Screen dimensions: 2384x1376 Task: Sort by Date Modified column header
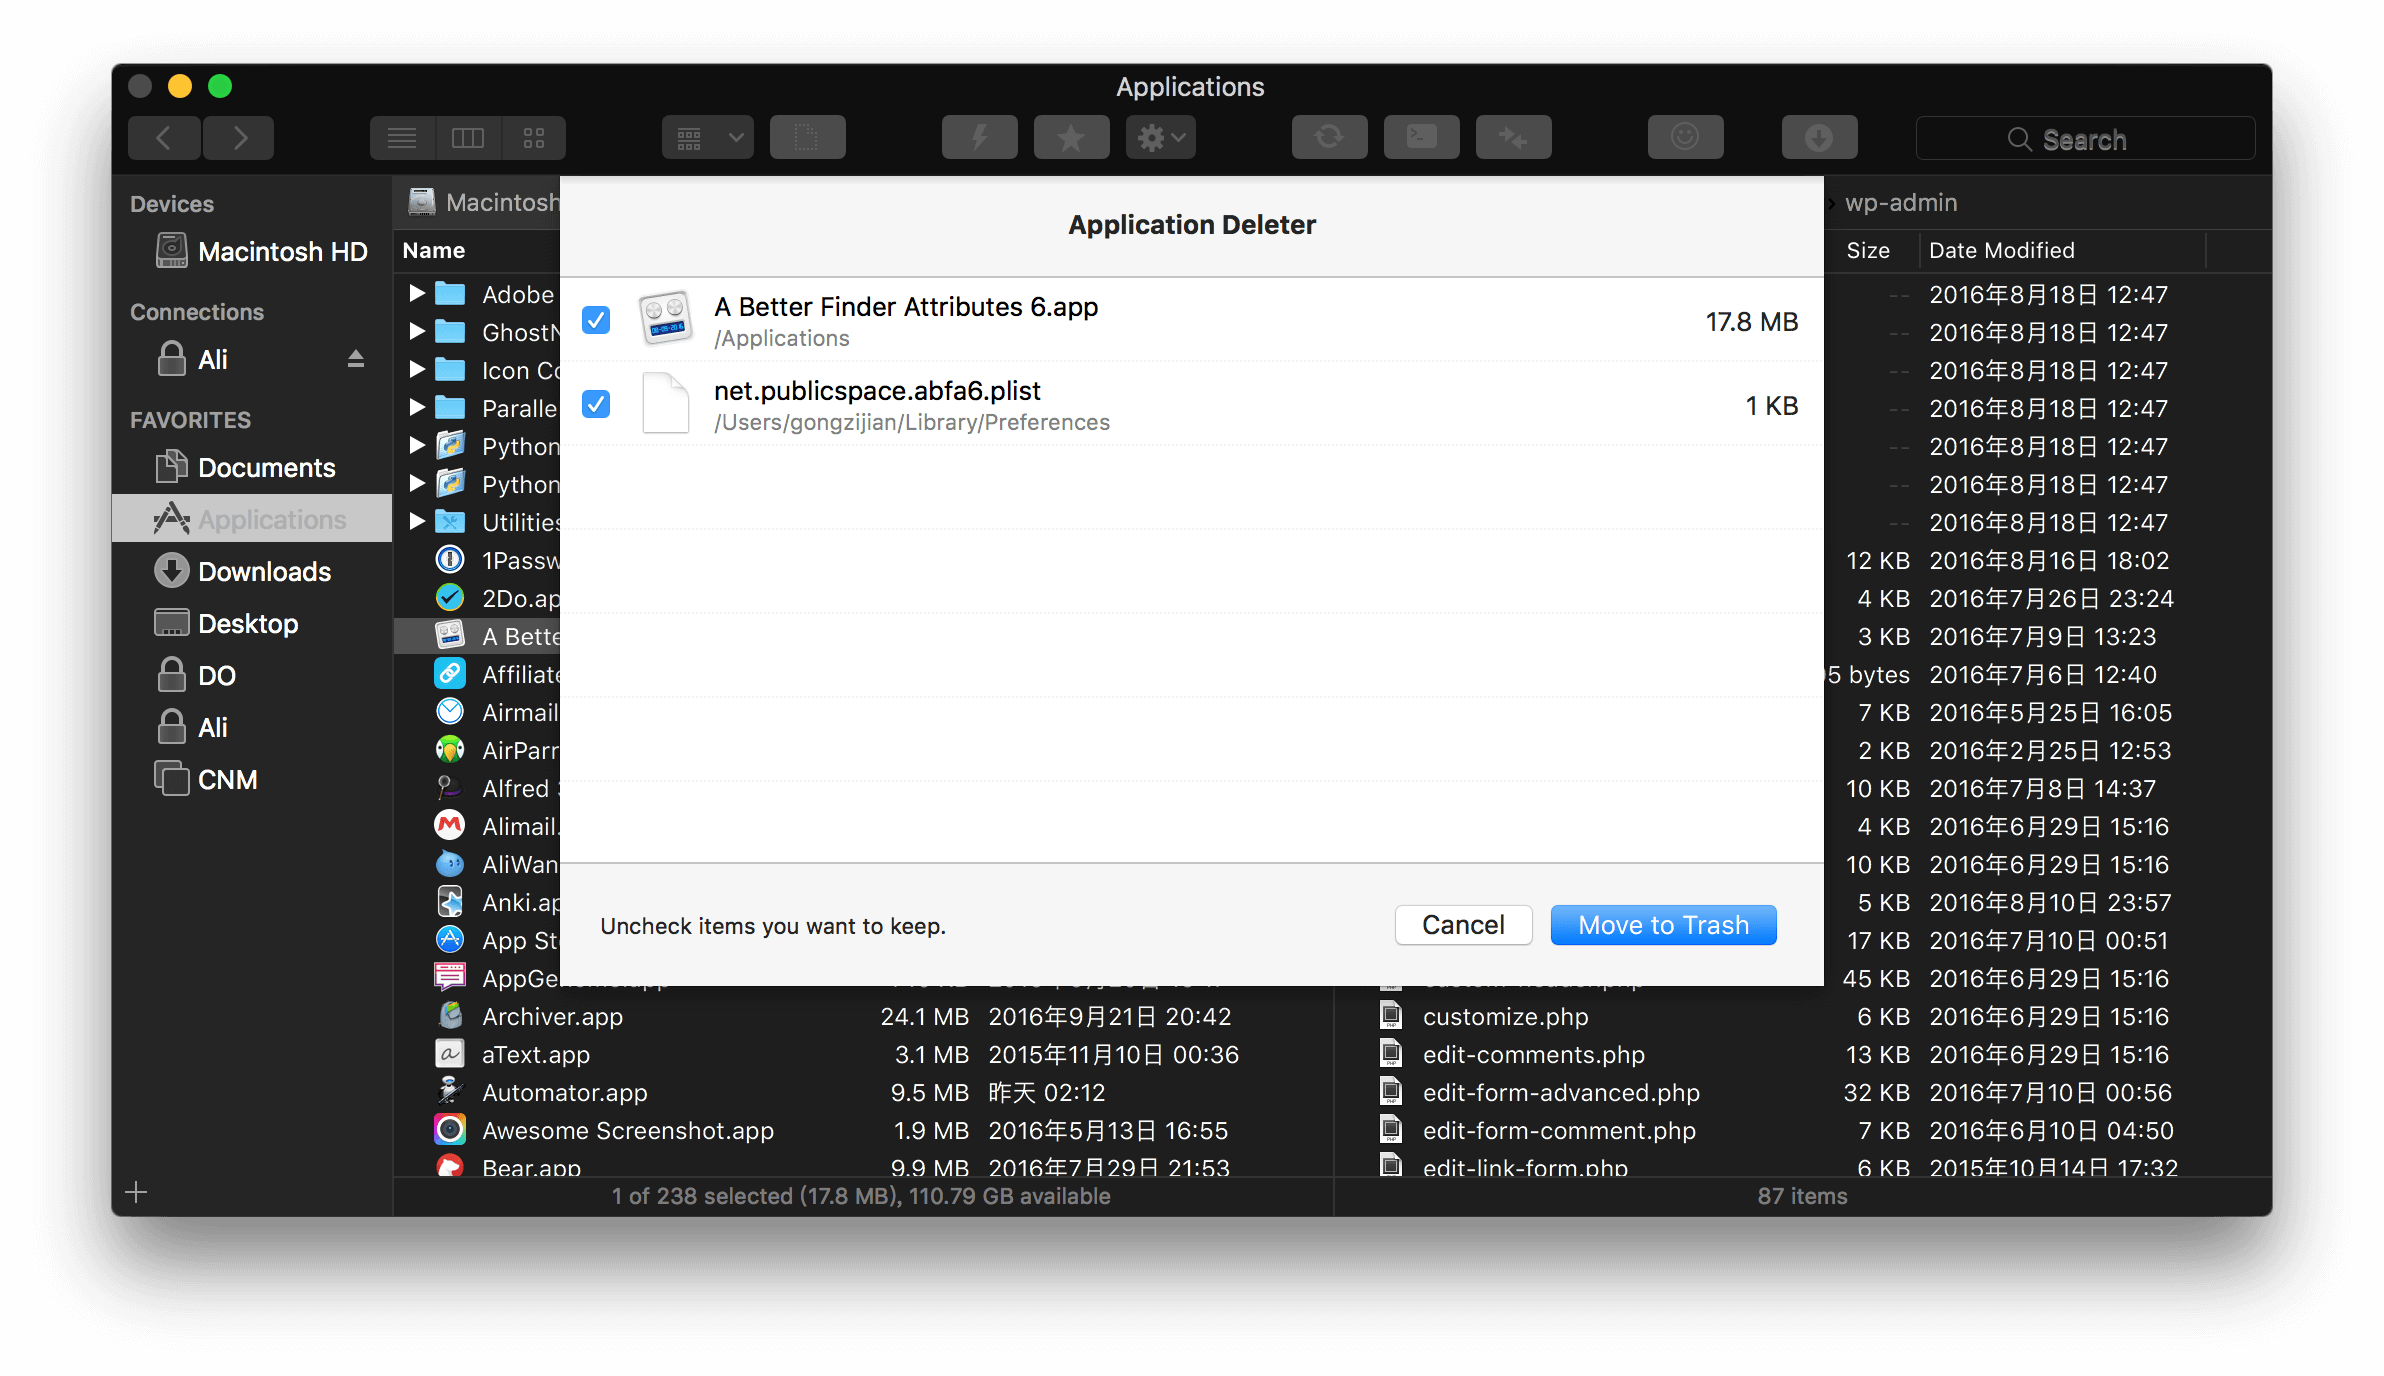point(2002,250)
